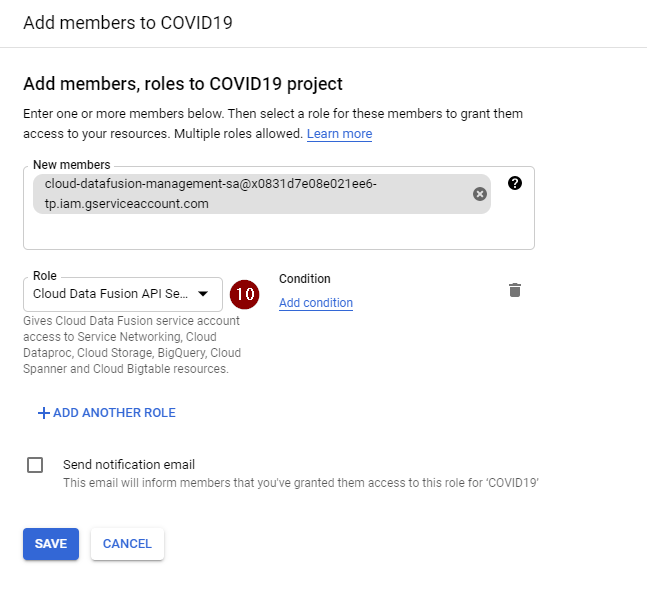Click the red number 10 badge
This screenshot has height=590, width=647.
pyautogui.click(x=245, y=294)
